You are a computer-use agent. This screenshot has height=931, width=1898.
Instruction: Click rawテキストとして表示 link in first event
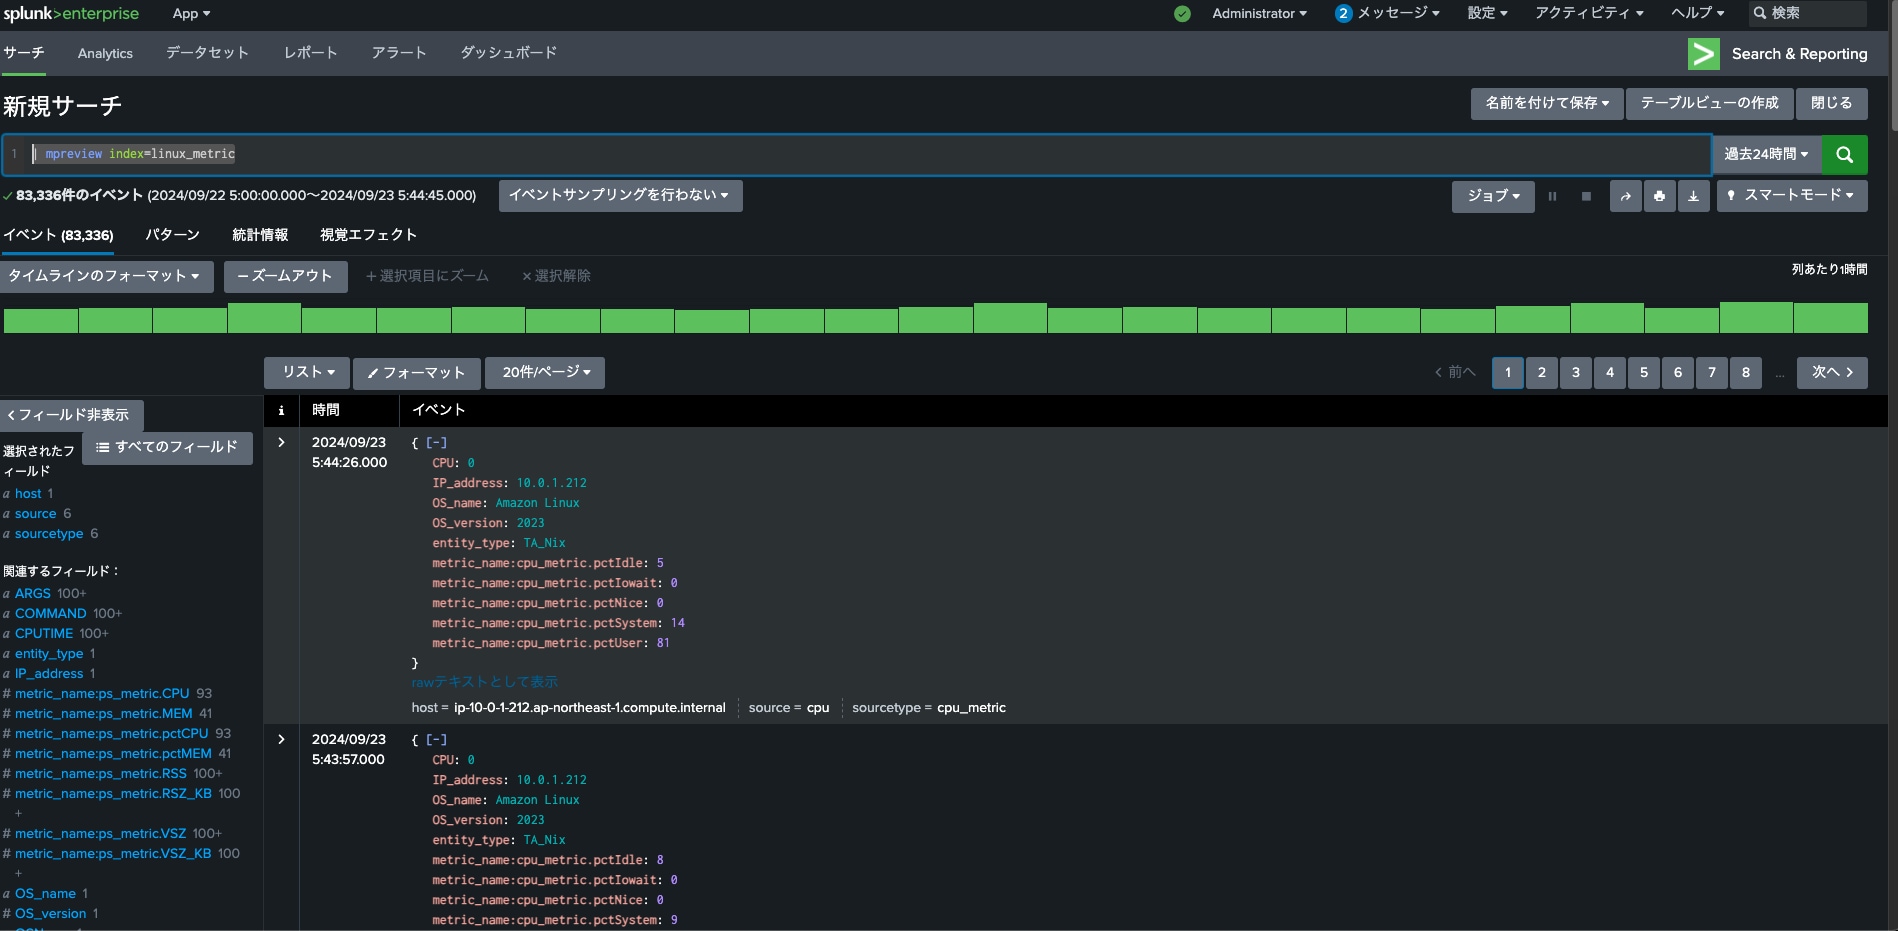tap(484, 682)
